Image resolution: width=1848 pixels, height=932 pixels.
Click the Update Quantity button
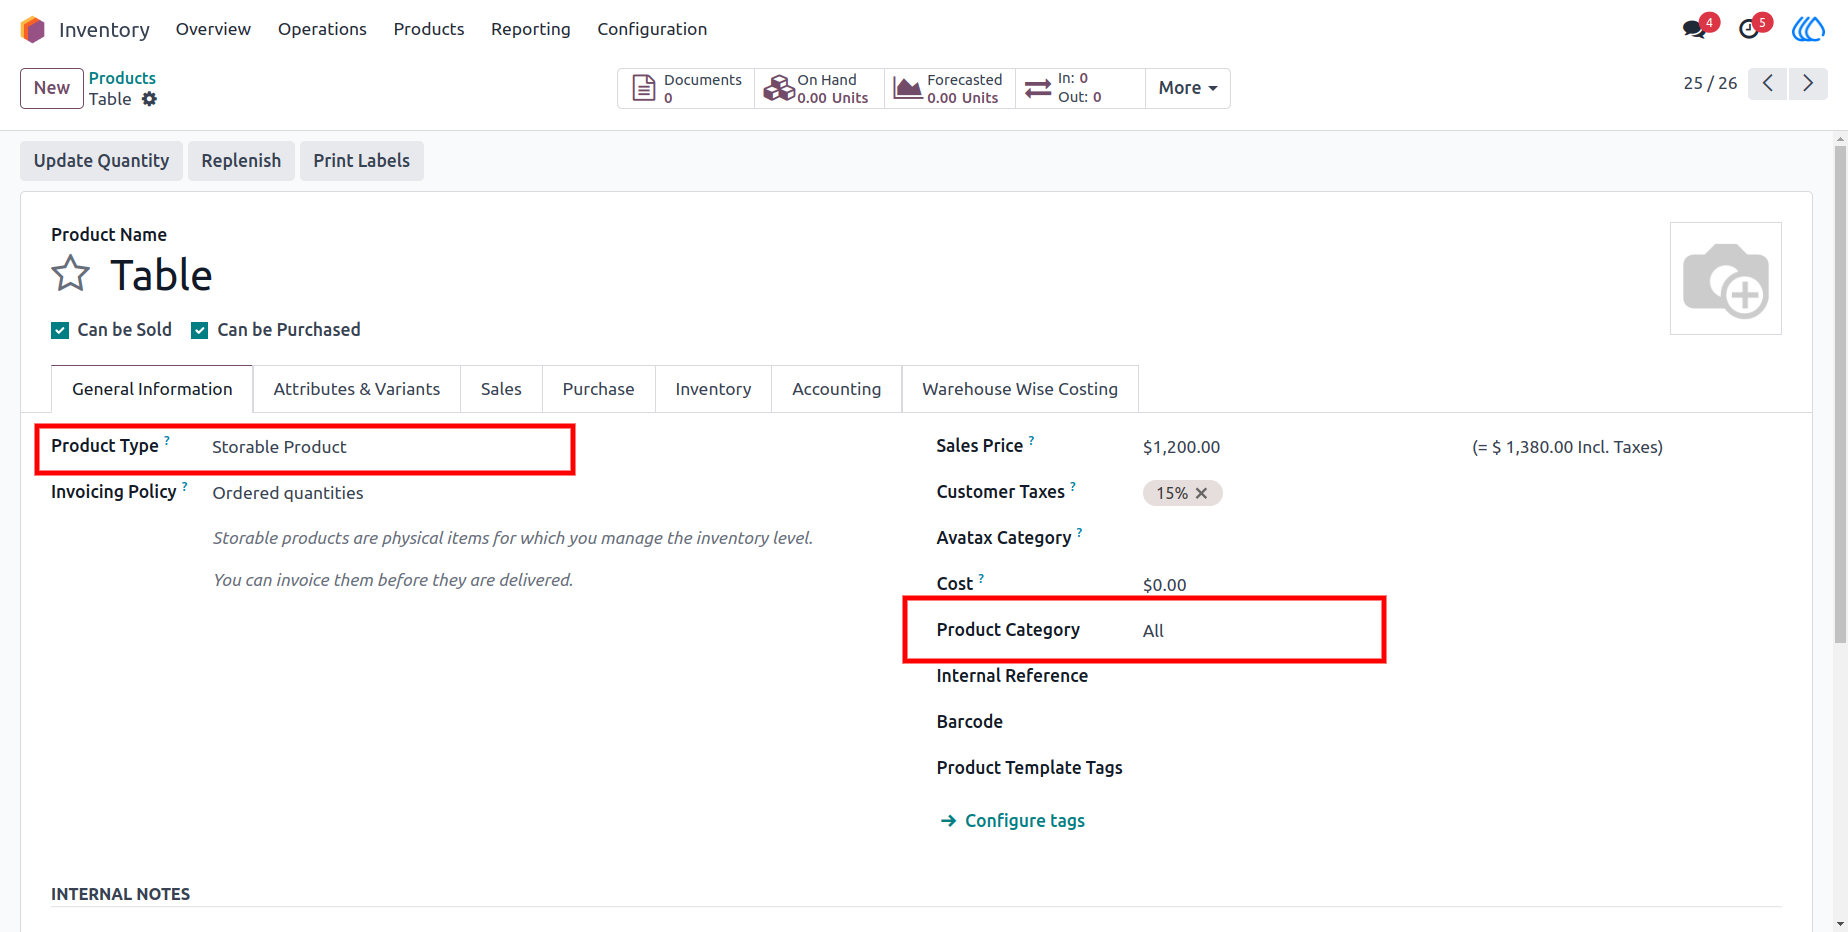tap(101, 161)
